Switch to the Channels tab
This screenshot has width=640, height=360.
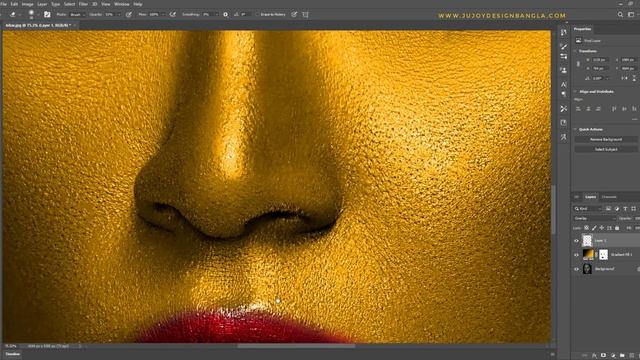click(609, 197)
